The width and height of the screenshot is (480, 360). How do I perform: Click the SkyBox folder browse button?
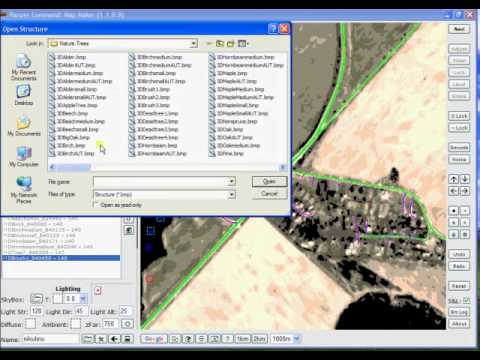pyautogui.click(x=37, y=298)
